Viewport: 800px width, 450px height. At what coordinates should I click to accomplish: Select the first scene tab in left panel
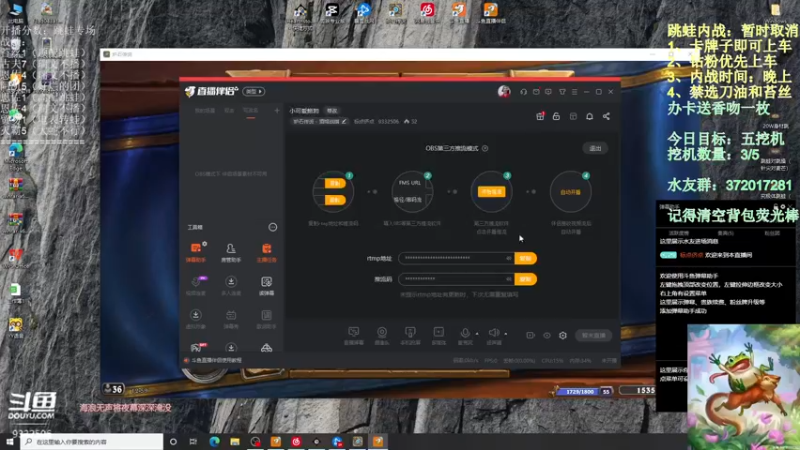click(205, 111)
